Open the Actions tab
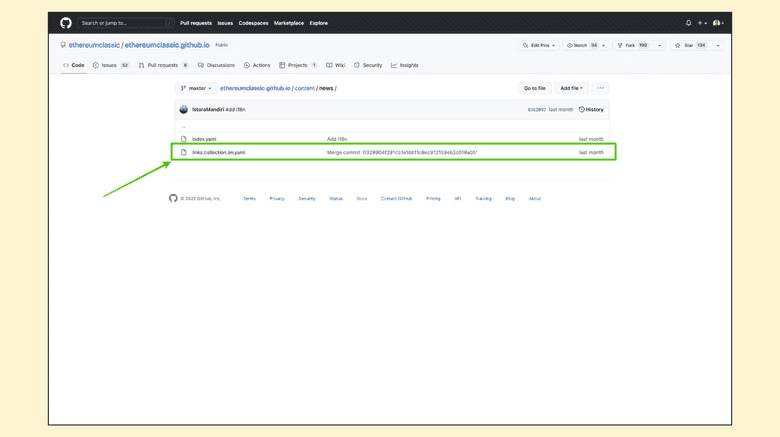780x437 pixels. coord(257,65)
